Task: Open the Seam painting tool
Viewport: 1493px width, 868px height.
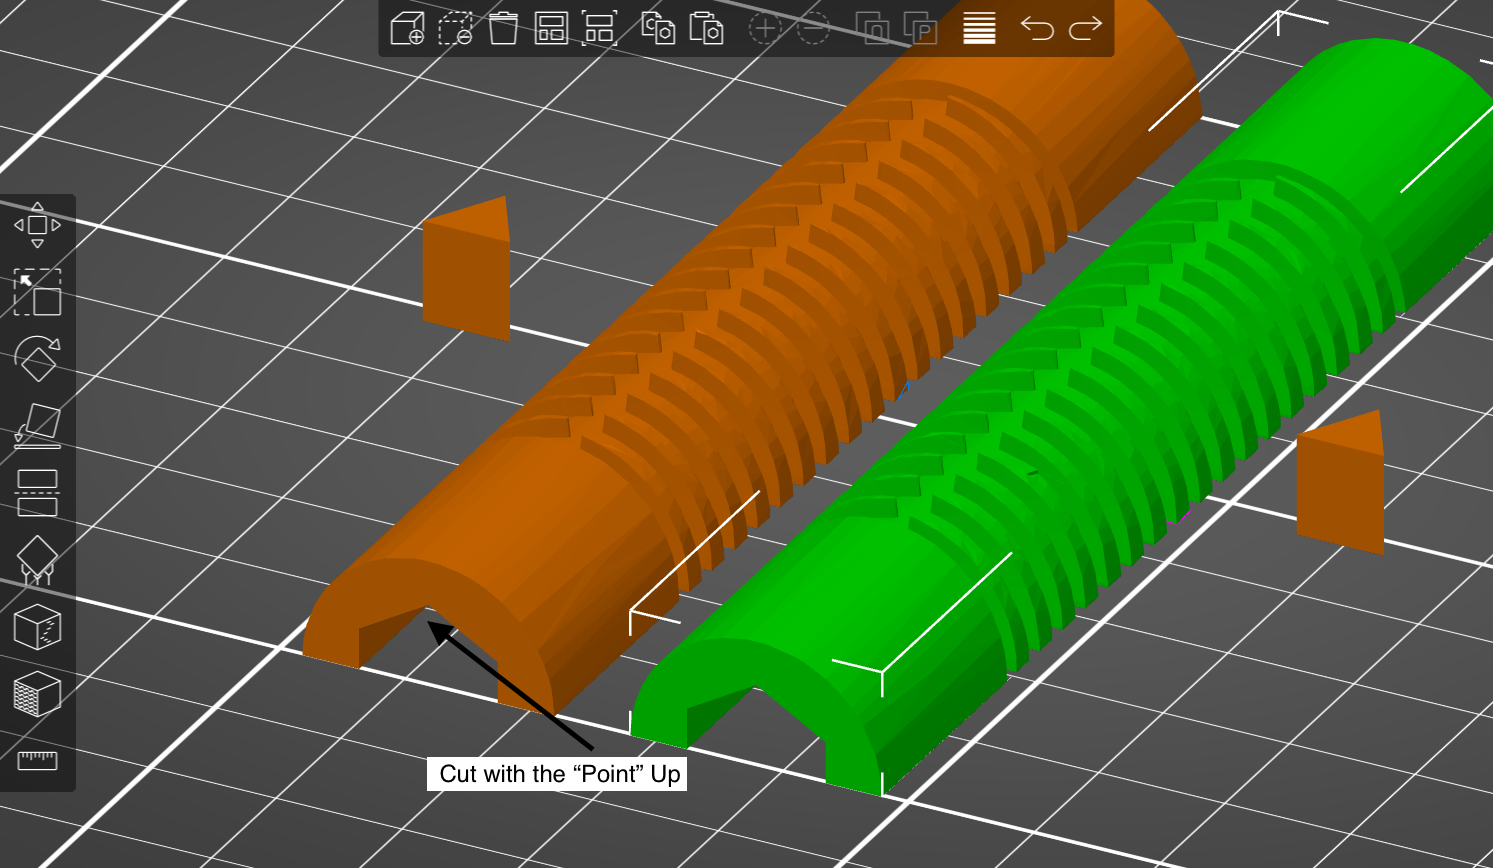Action: point(37,627)
